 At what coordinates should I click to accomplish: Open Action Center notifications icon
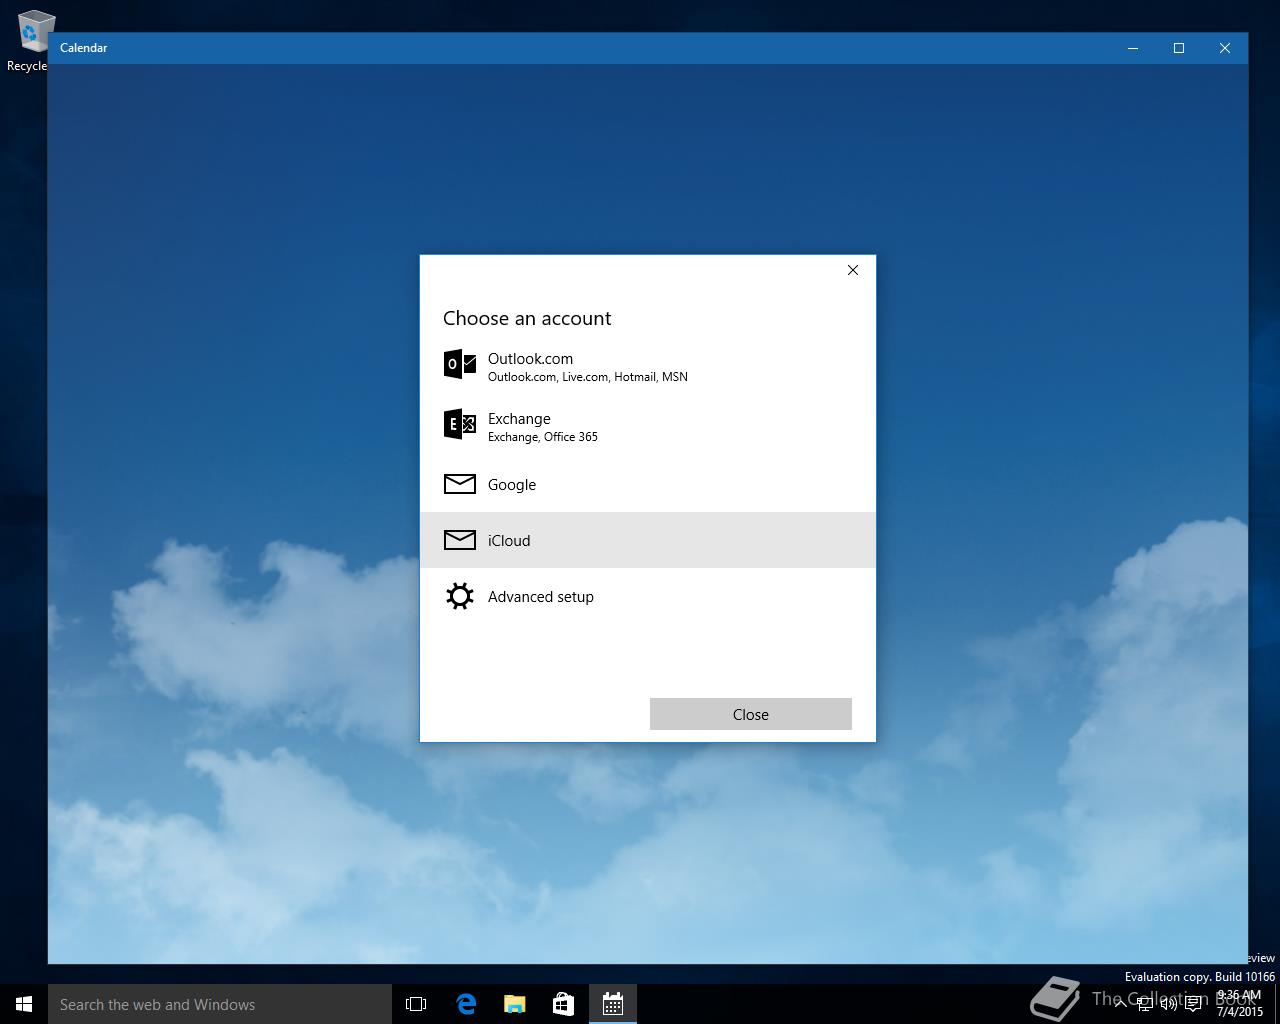click(1193, 1004)
